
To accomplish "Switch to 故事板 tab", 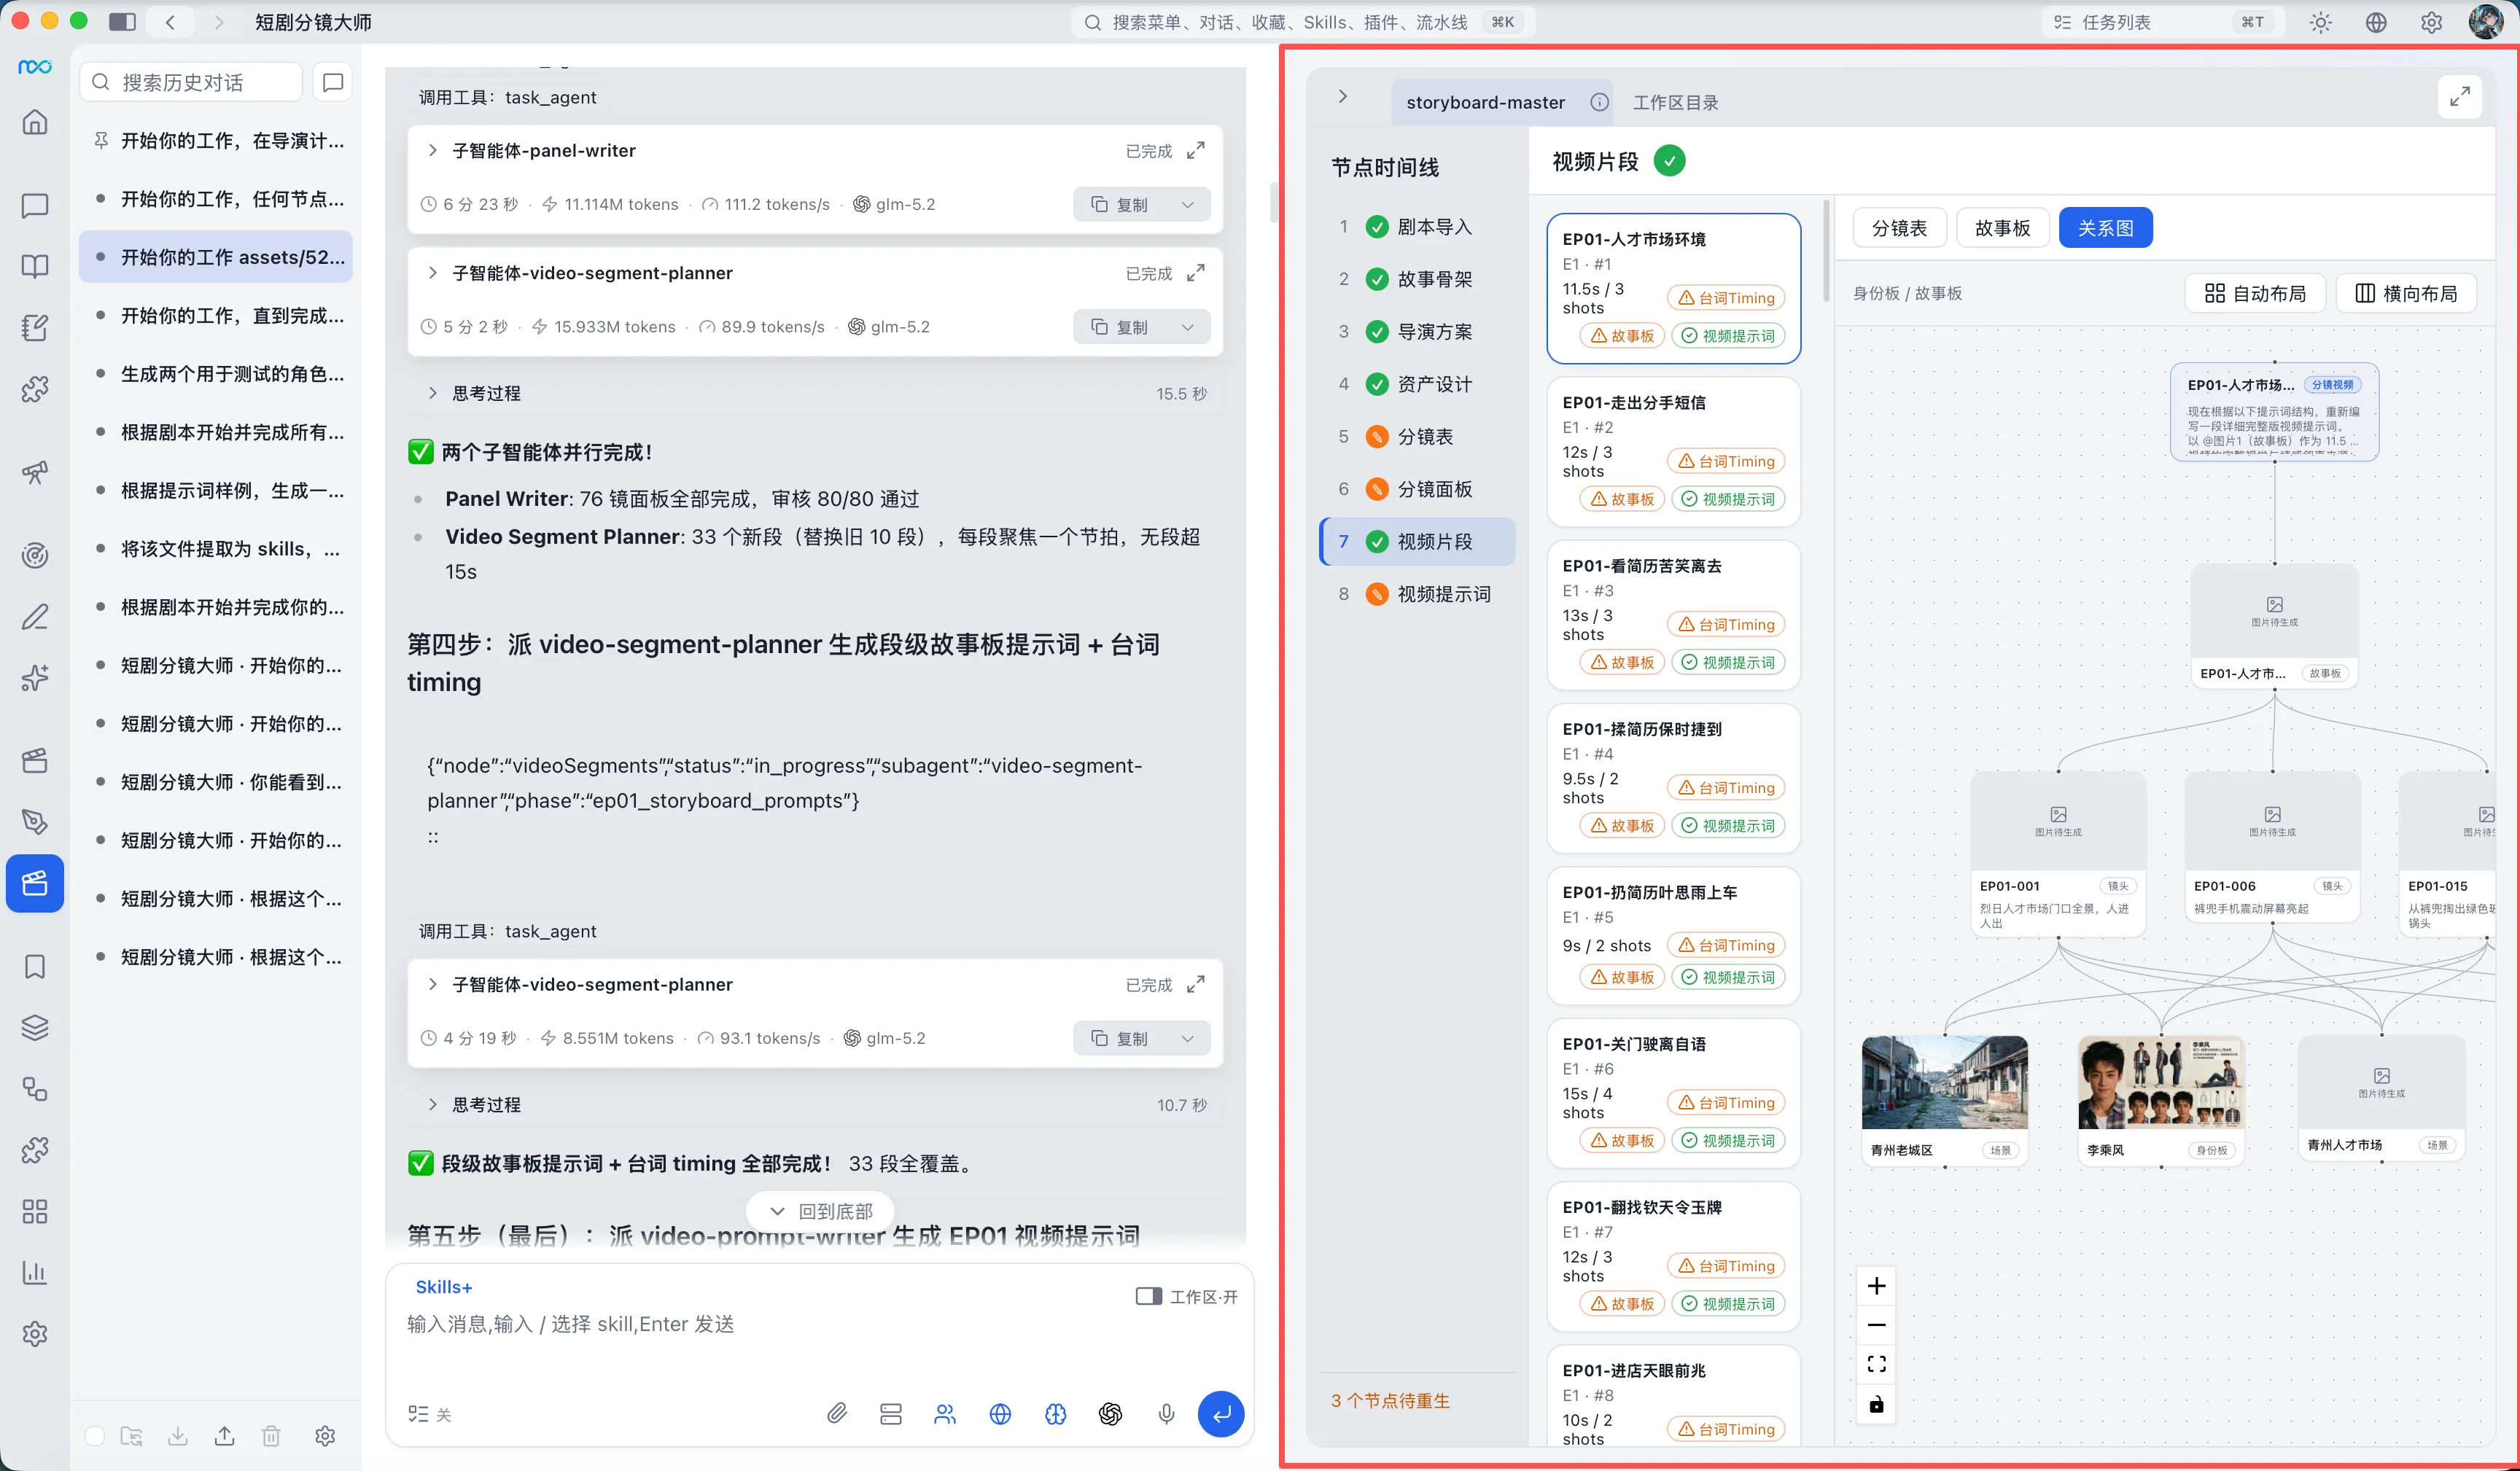I will point(2002,228).
